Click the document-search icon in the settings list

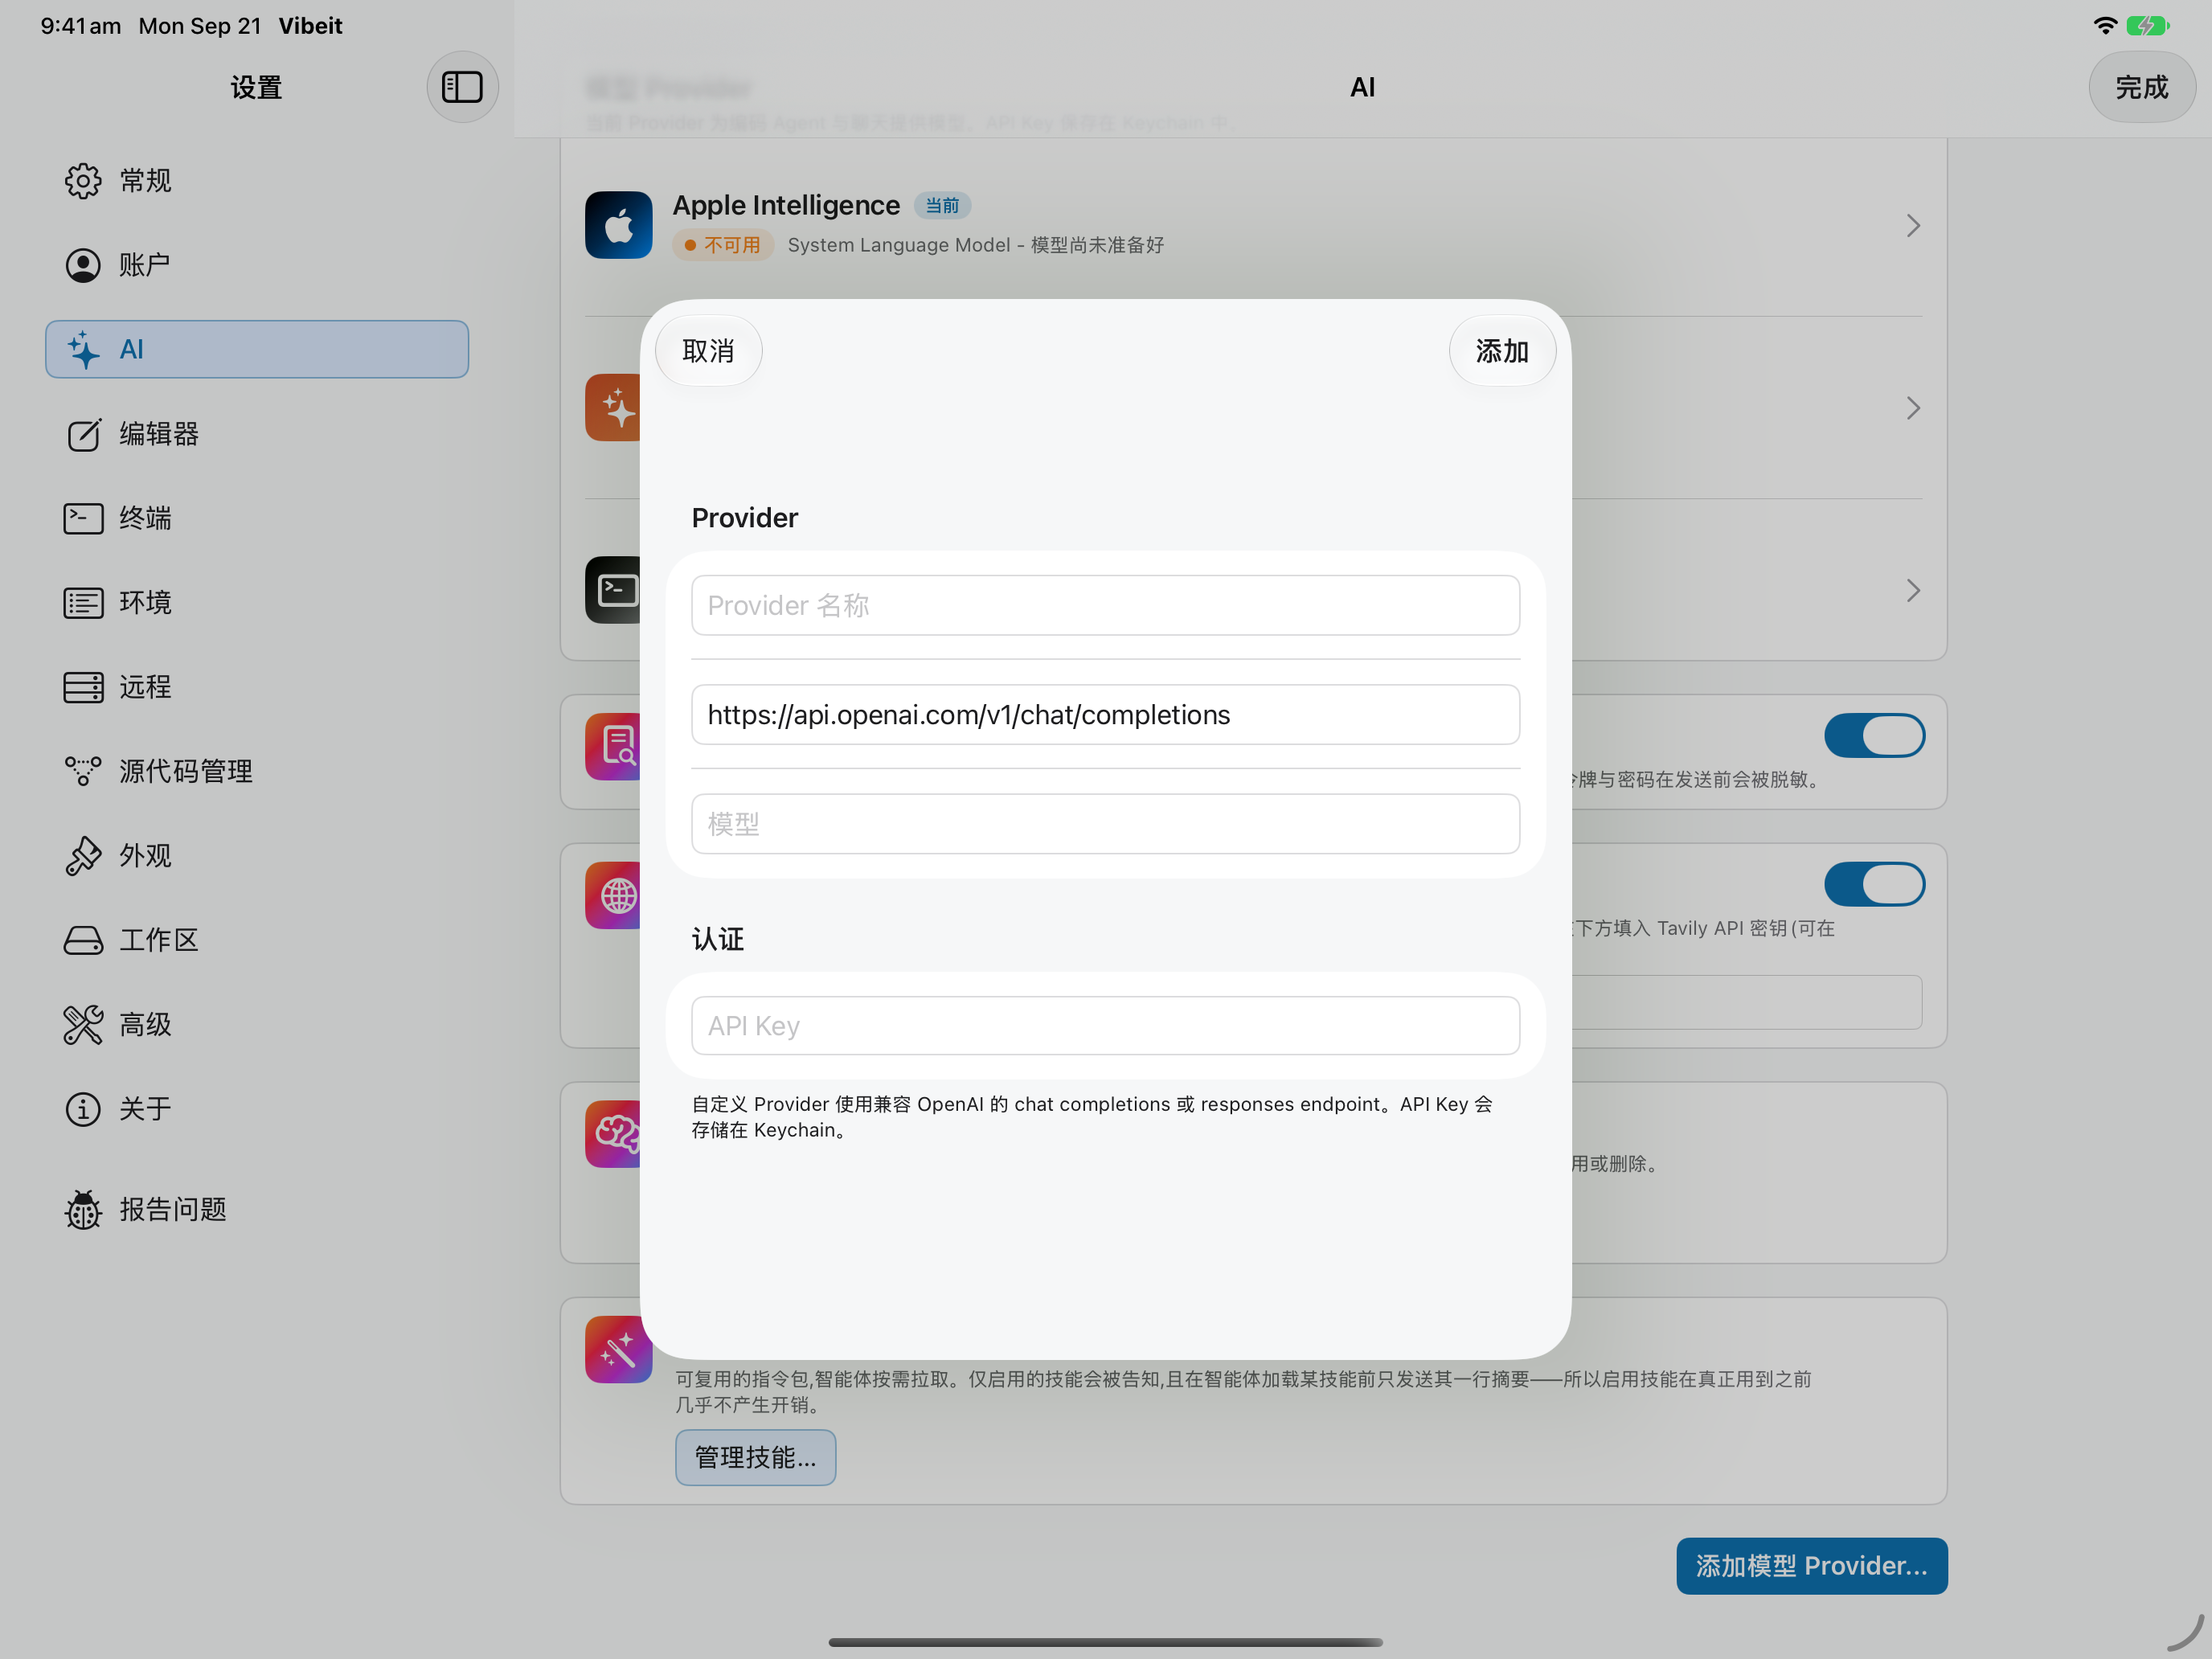tap(613, 746)
